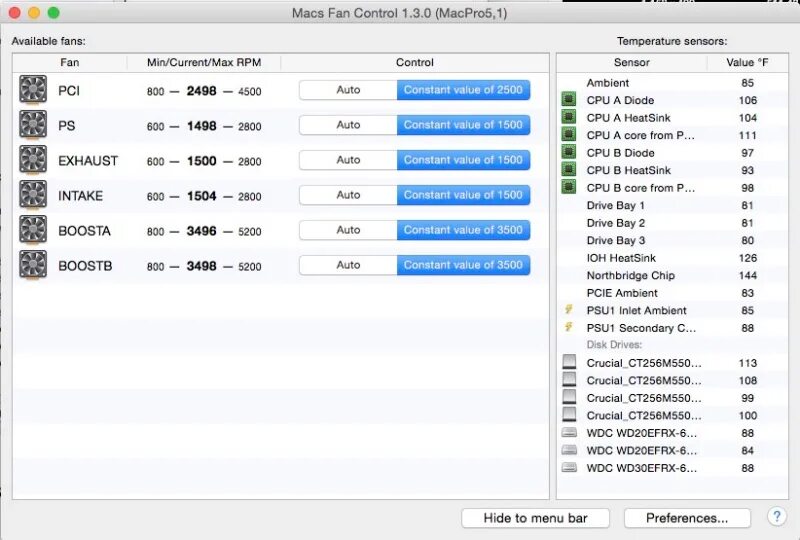Click BOOSTA current RPM value 3496
The width and height of the screenshot is (800, 540).
(x=202, y=231)
